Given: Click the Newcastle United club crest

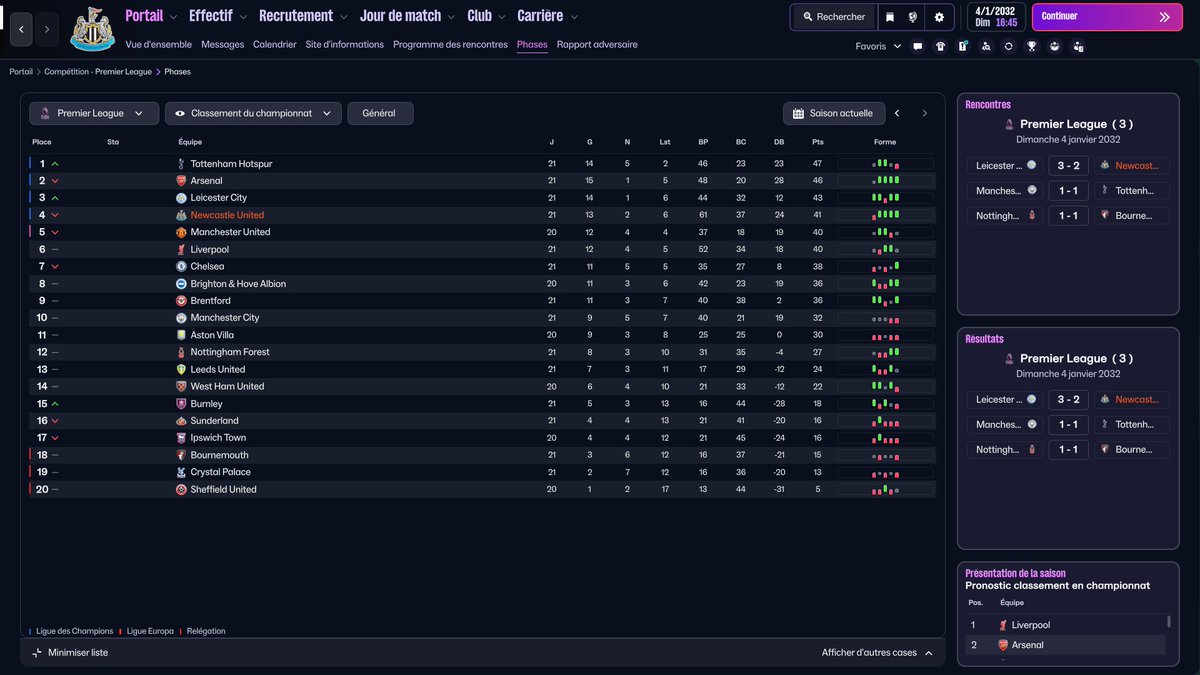Looking at the screenshot, I should click(x=92, y=30).
